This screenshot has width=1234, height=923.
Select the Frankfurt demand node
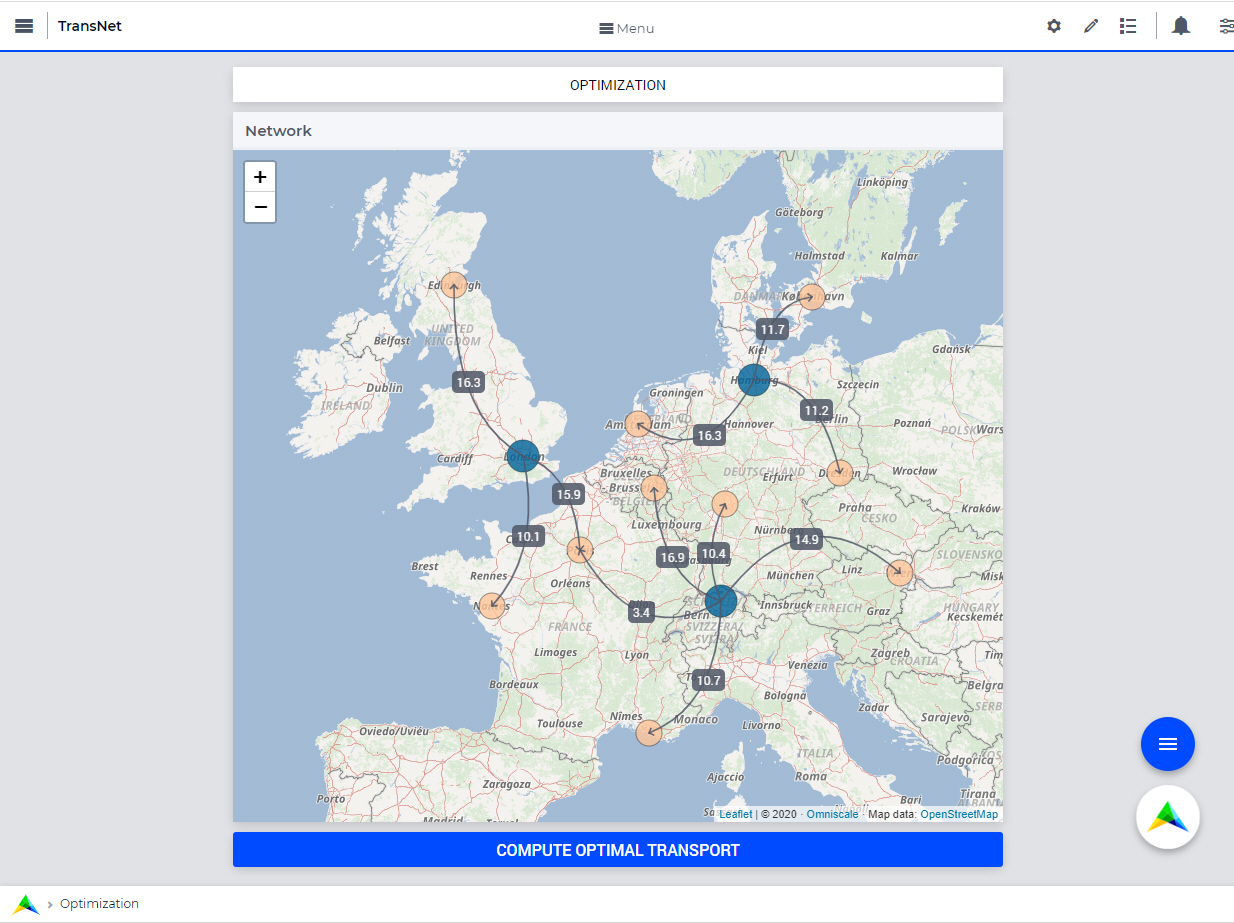[725, 504]
